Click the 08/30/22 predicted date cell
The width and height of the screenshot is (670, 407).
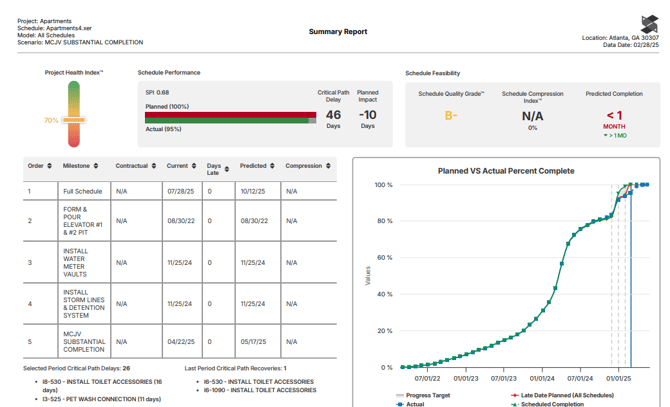click(x=254, y=221)
